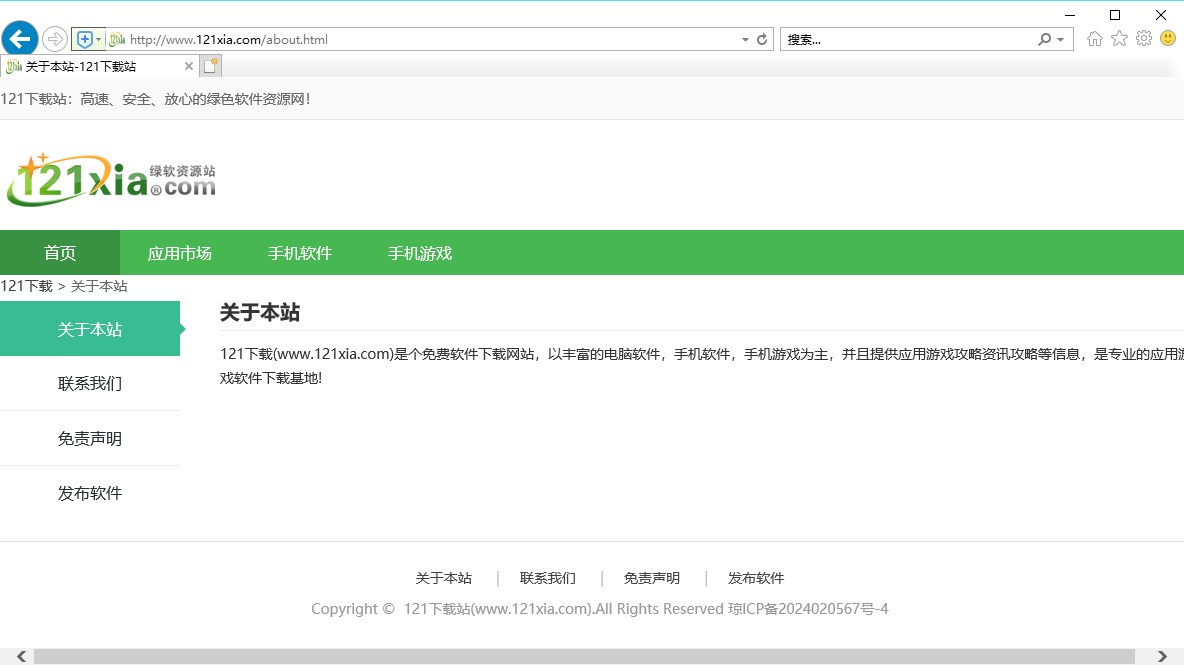Click inside the 搜索 search box
Viewport: 1184px width, 665px height.
(x=905, y=40)
